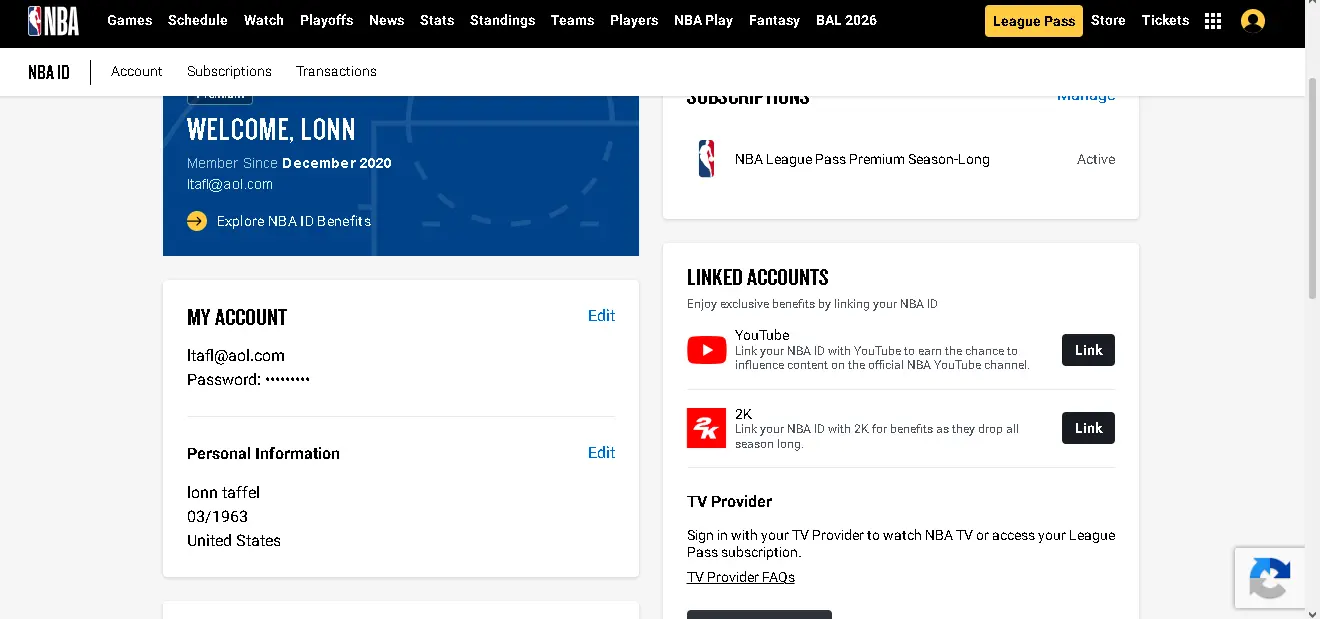Switch to the Subscriptions tab
Screen dimensions: 1320x619
point(229,71)
